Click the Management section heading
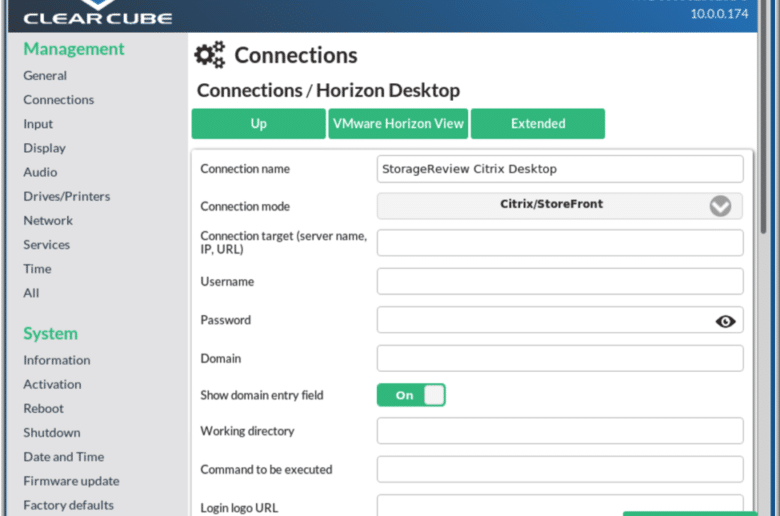 pyautogui.click(x=74, y=49)
